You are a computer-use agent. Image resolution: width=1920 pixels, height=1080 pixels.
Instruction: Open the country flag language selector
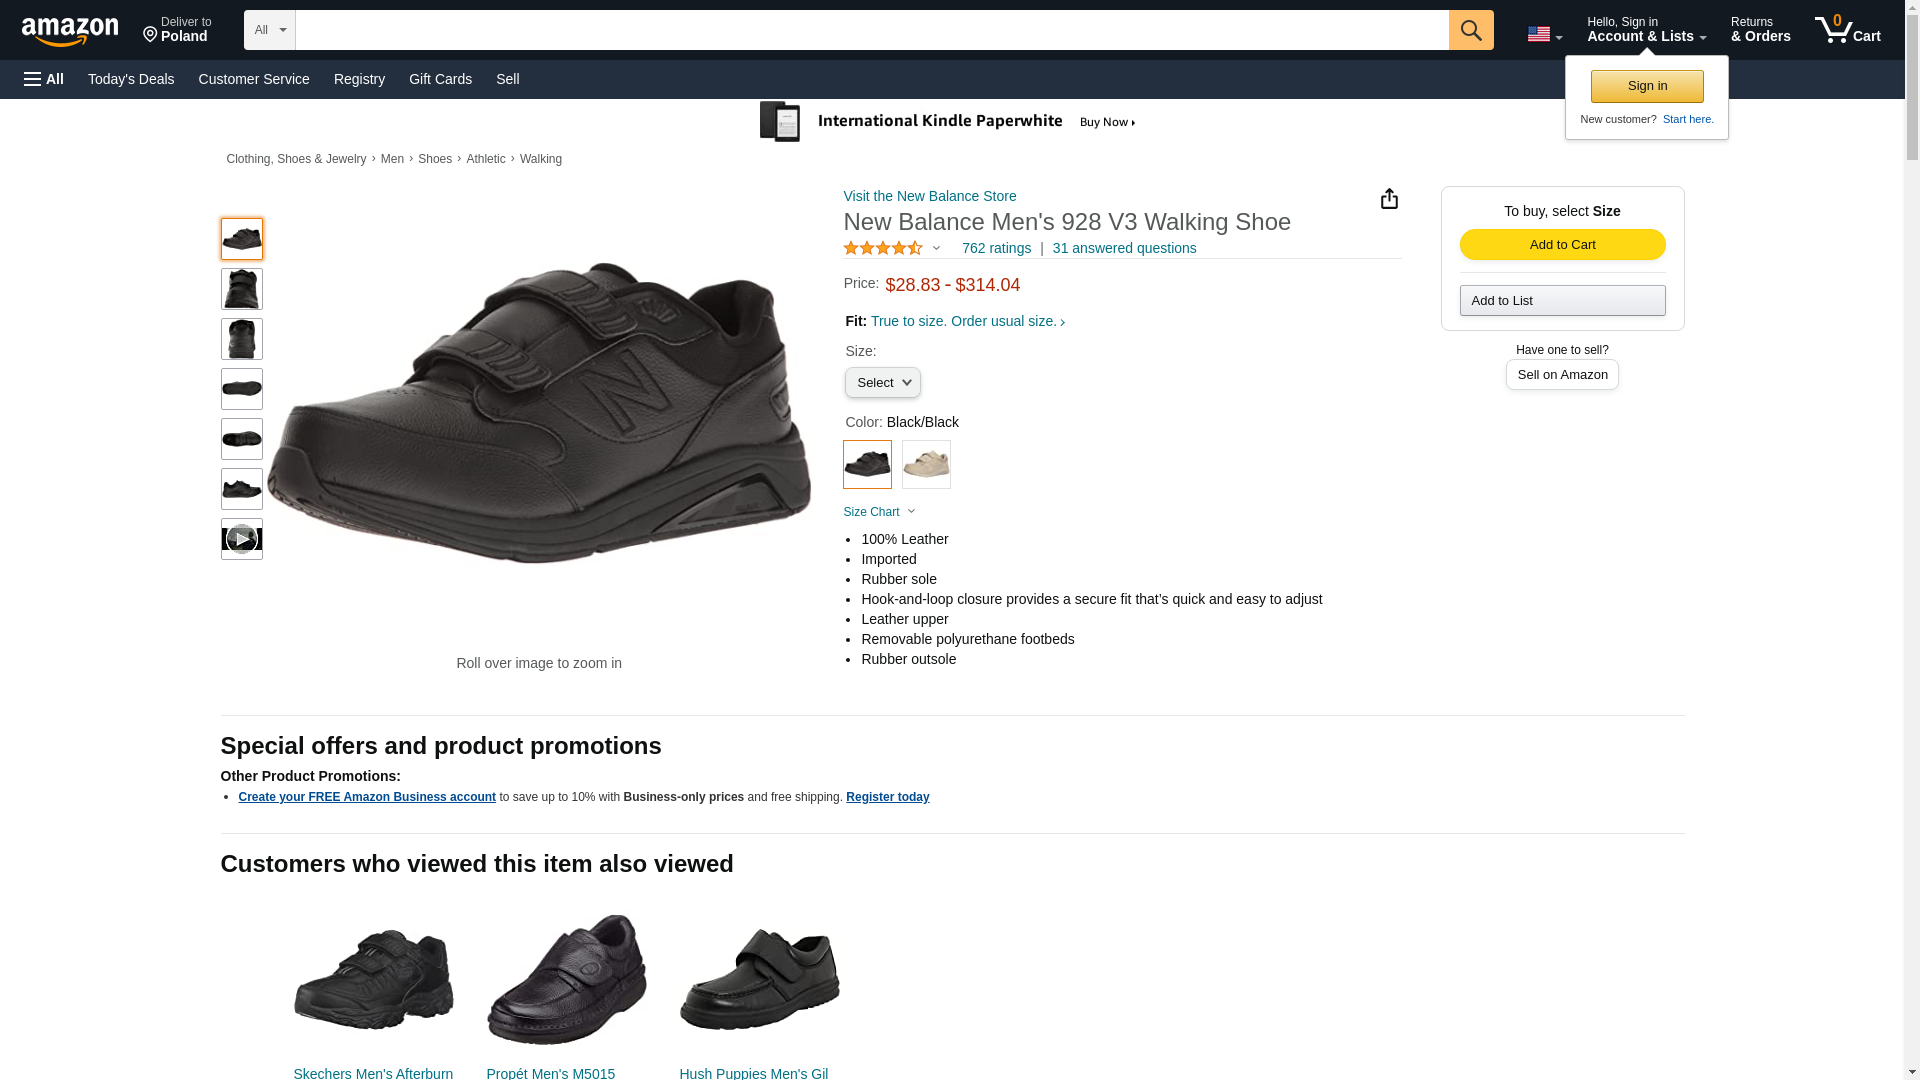(x=1544, y=34)
